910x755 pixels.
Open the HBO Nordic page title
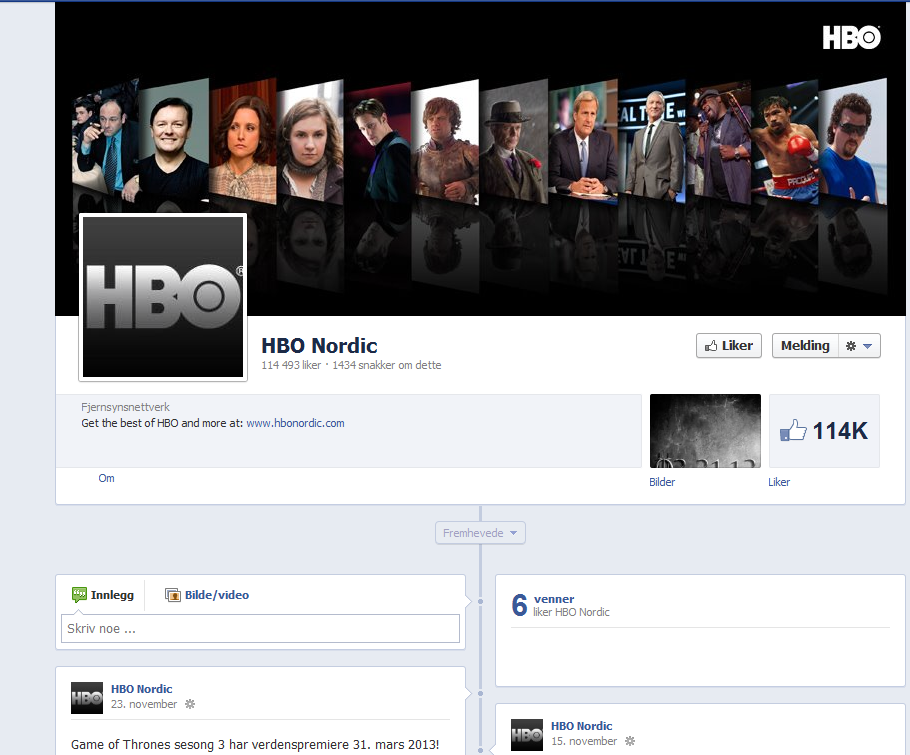coord(319,346)
